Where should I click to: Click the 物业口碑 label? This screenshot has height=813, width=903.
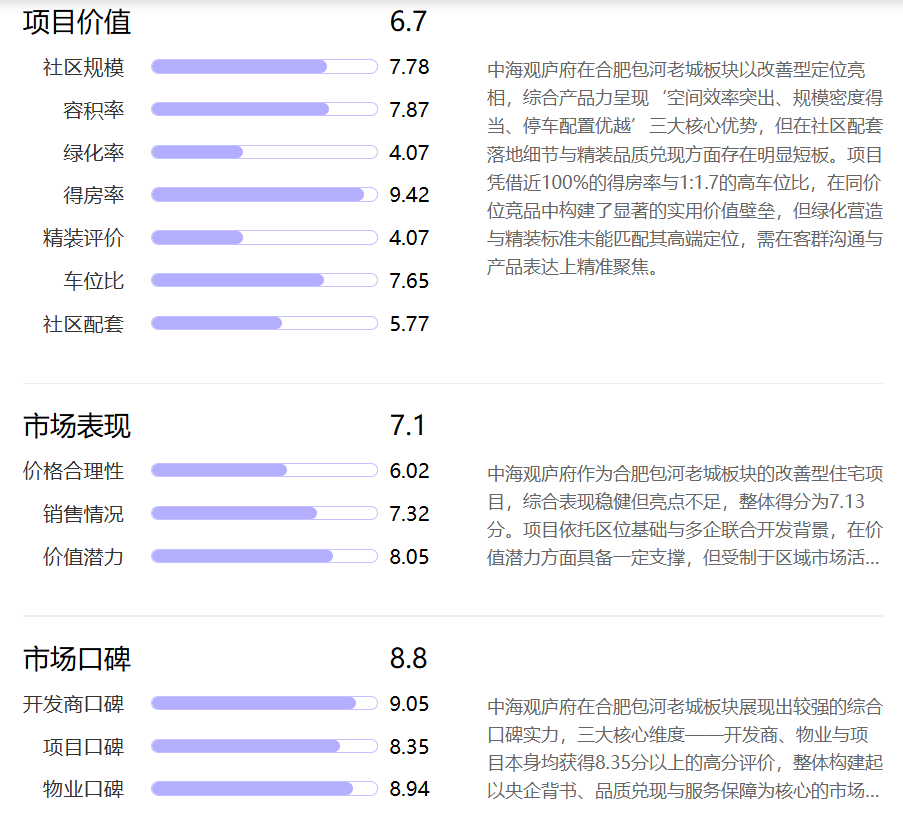[84, 789]
